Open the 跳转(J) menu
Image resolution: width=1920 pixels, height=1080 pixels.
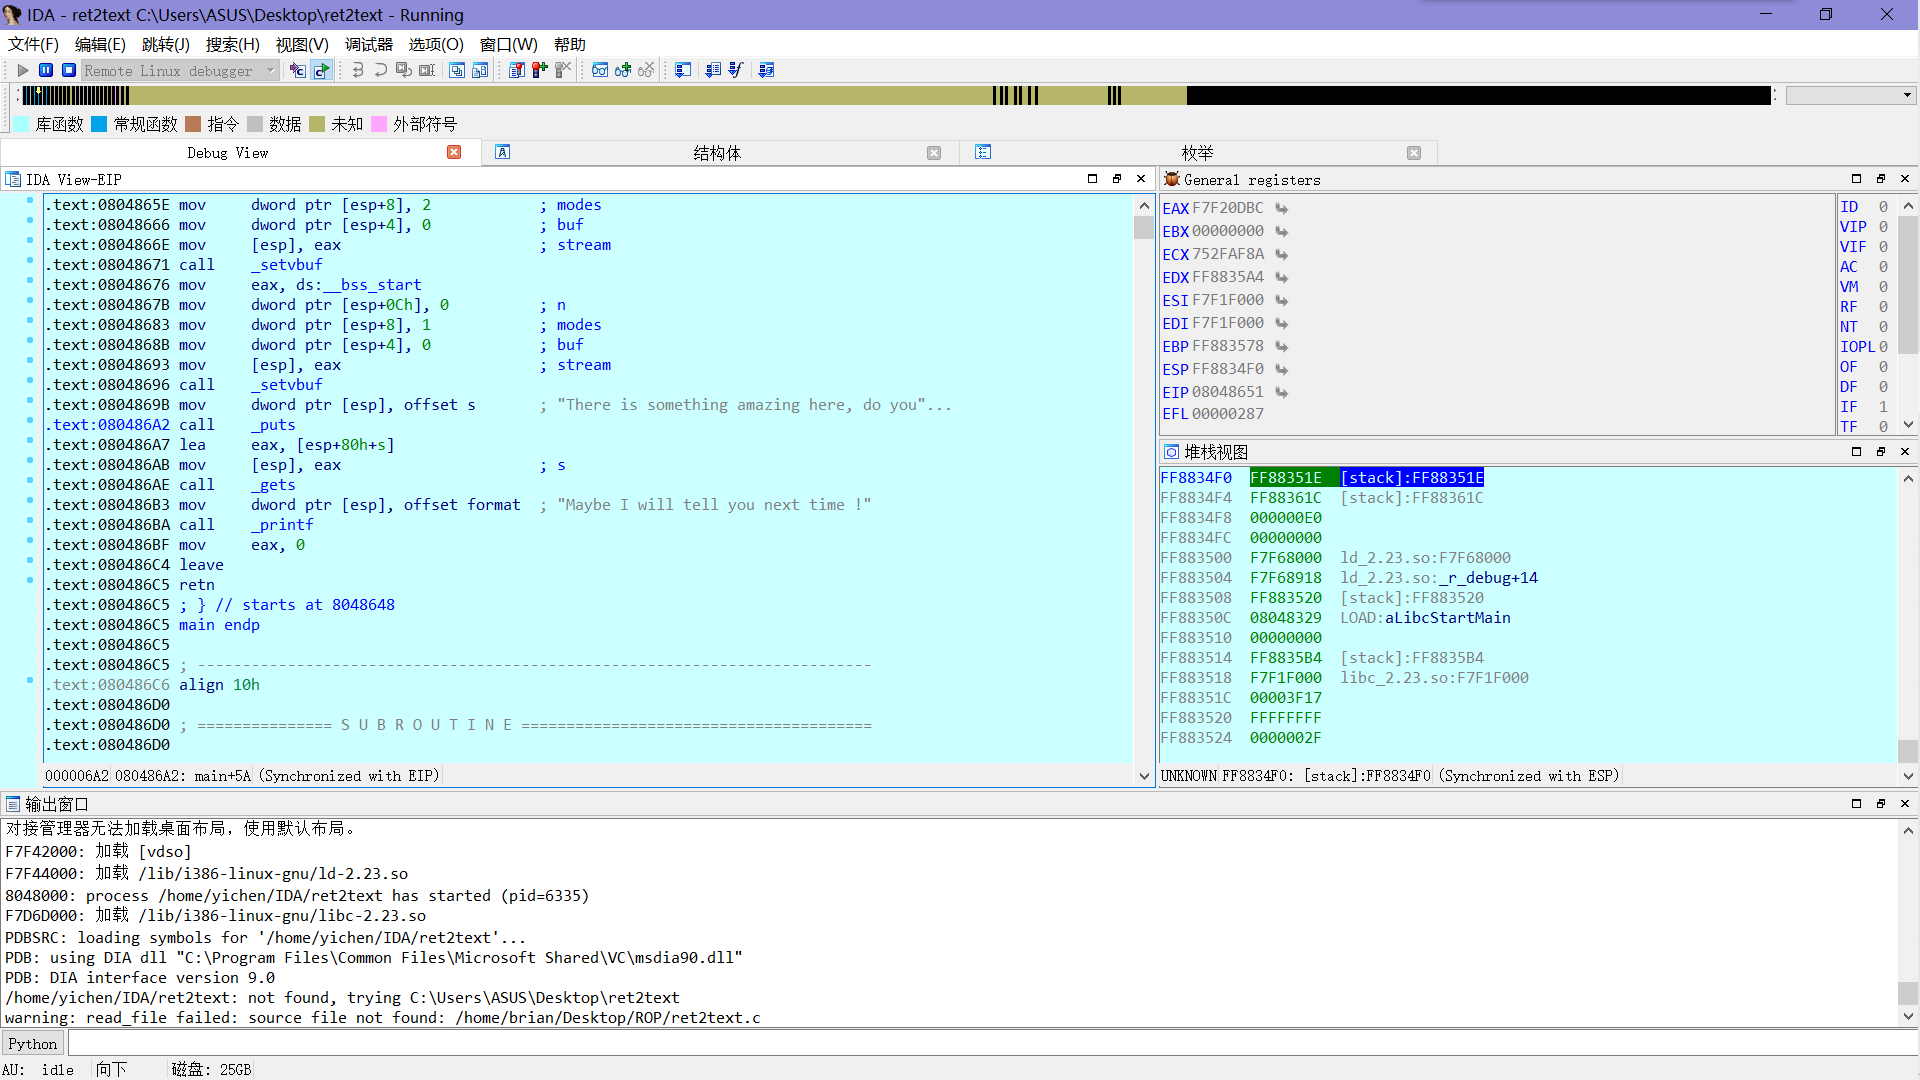coord(165,44)
